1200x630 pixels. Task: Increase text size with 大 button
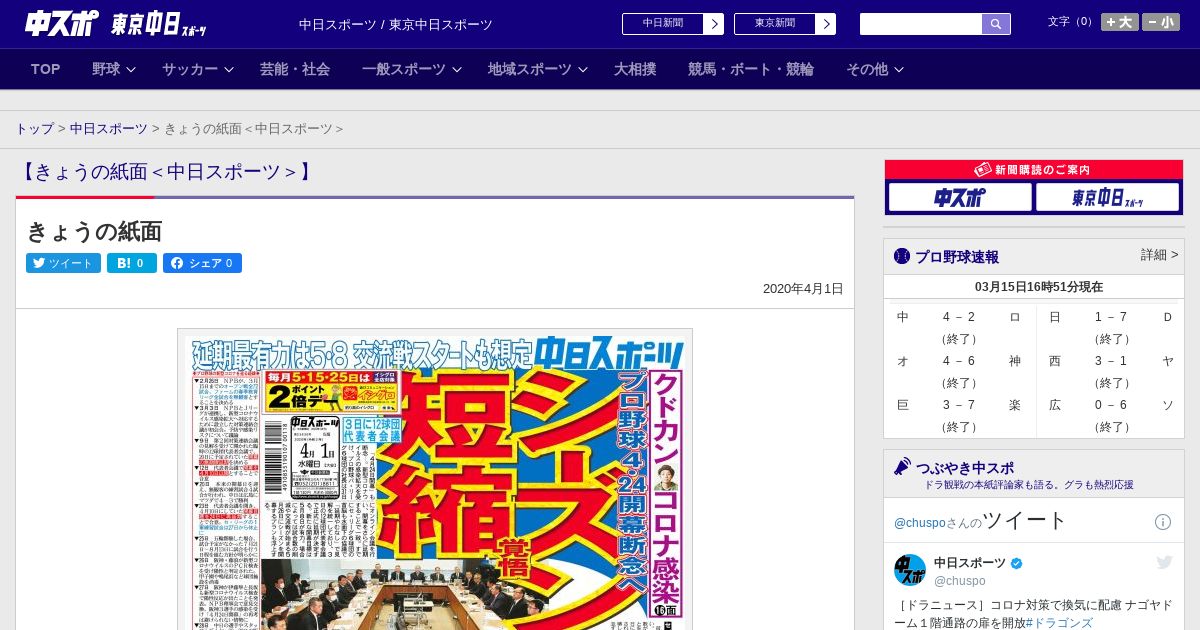1119,22
